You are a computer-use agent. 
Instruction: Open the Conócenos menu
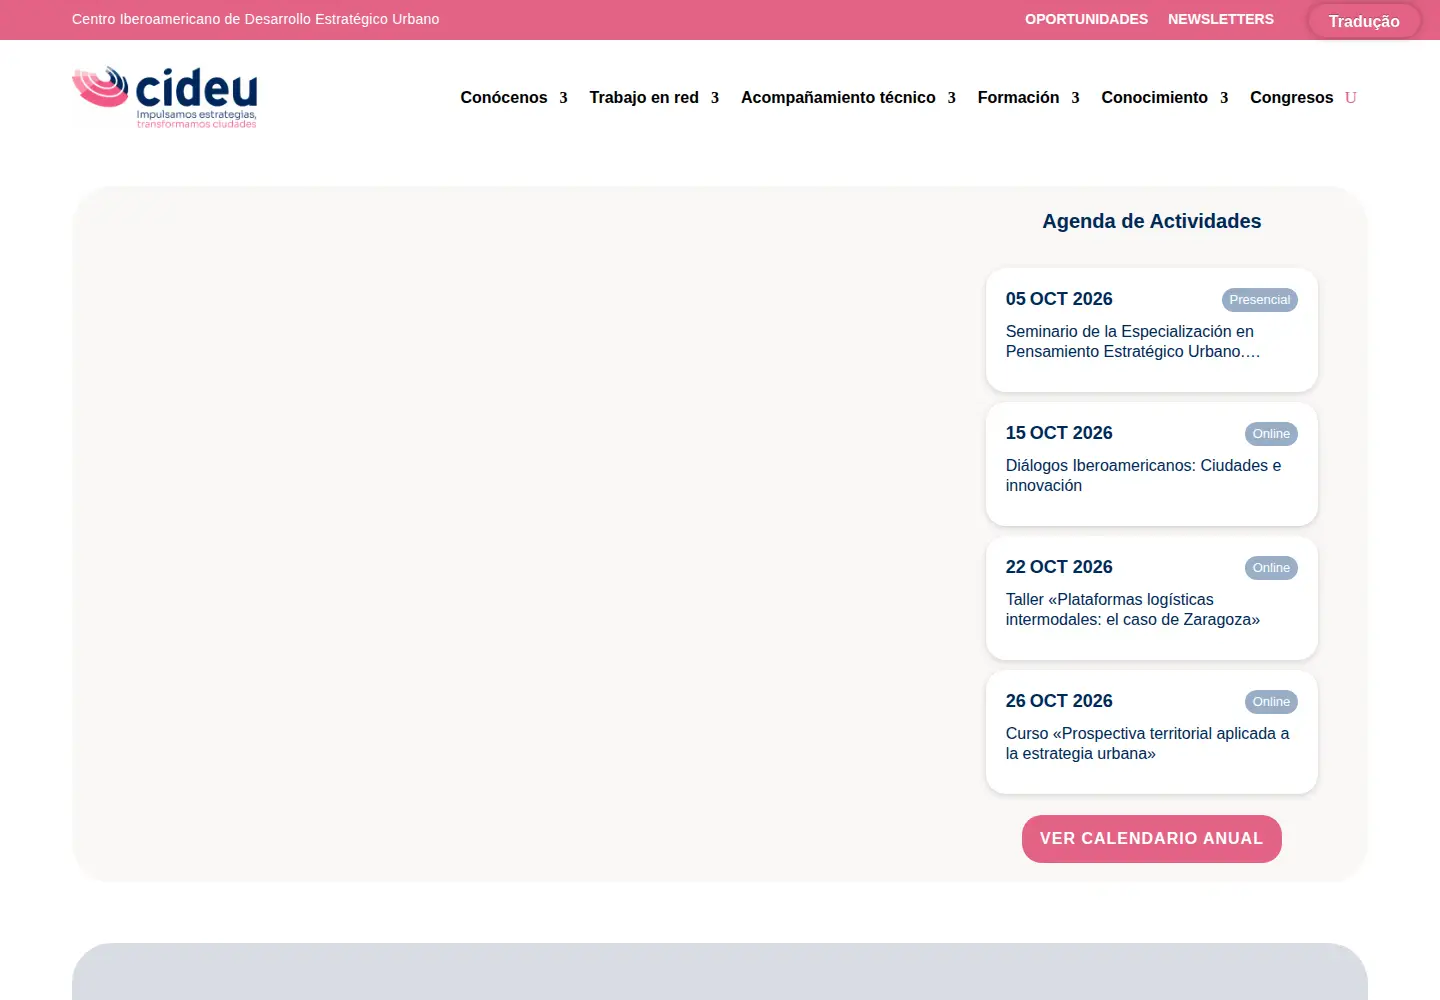coord(504,97)
